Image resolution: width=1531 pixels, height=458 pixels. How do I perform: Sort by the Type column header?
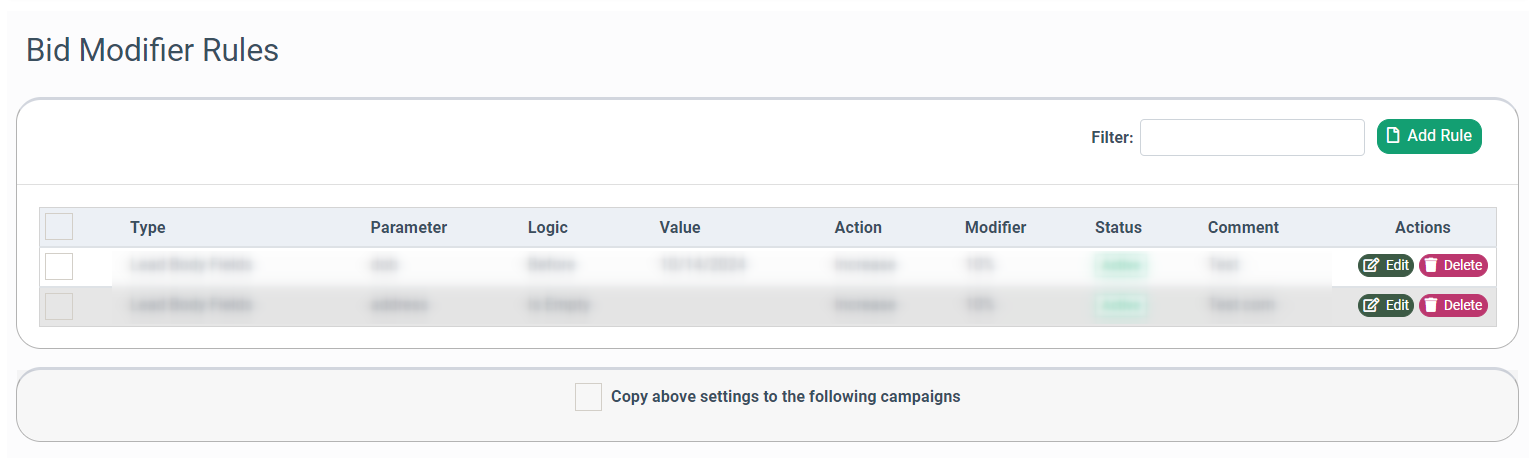pos(148,227)
